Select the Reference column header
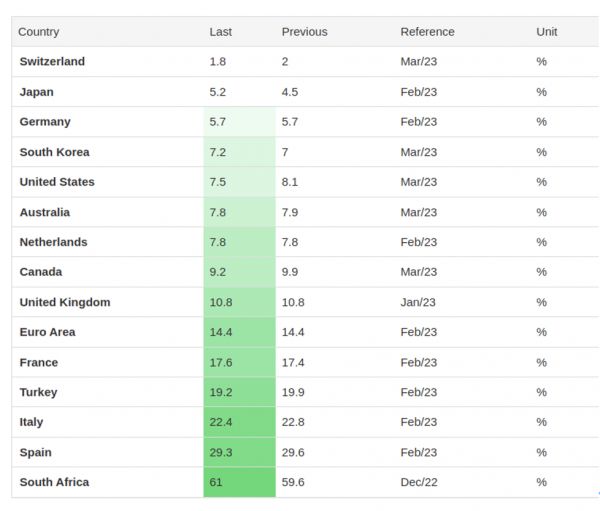 coord(427,32)
